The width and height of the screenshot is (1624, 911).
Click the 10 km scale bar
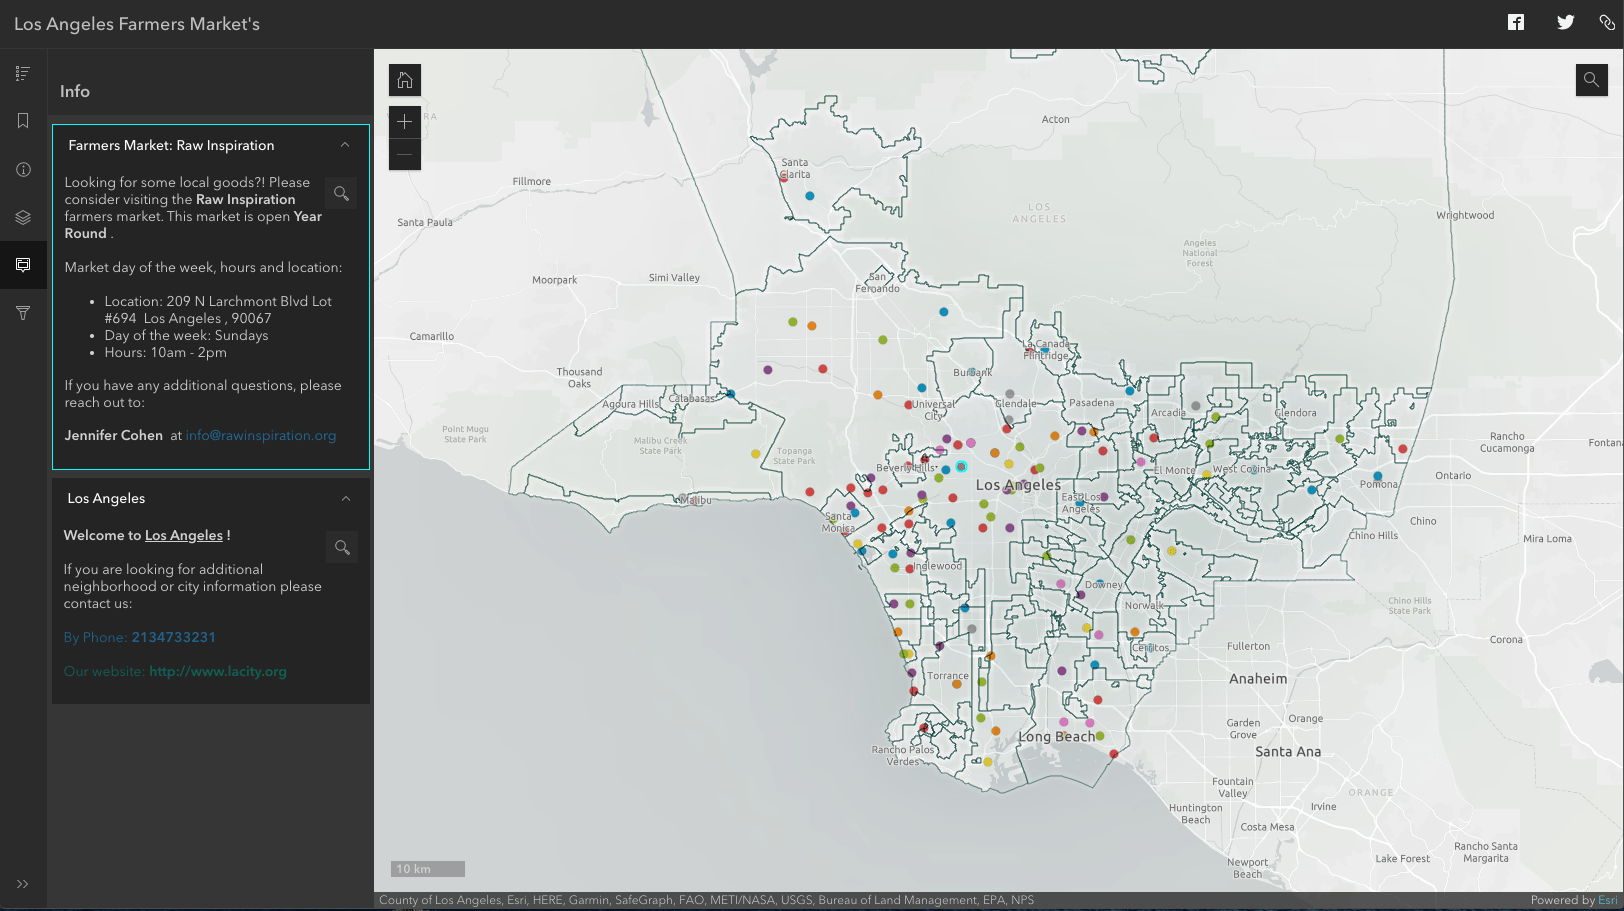[428, 869]
